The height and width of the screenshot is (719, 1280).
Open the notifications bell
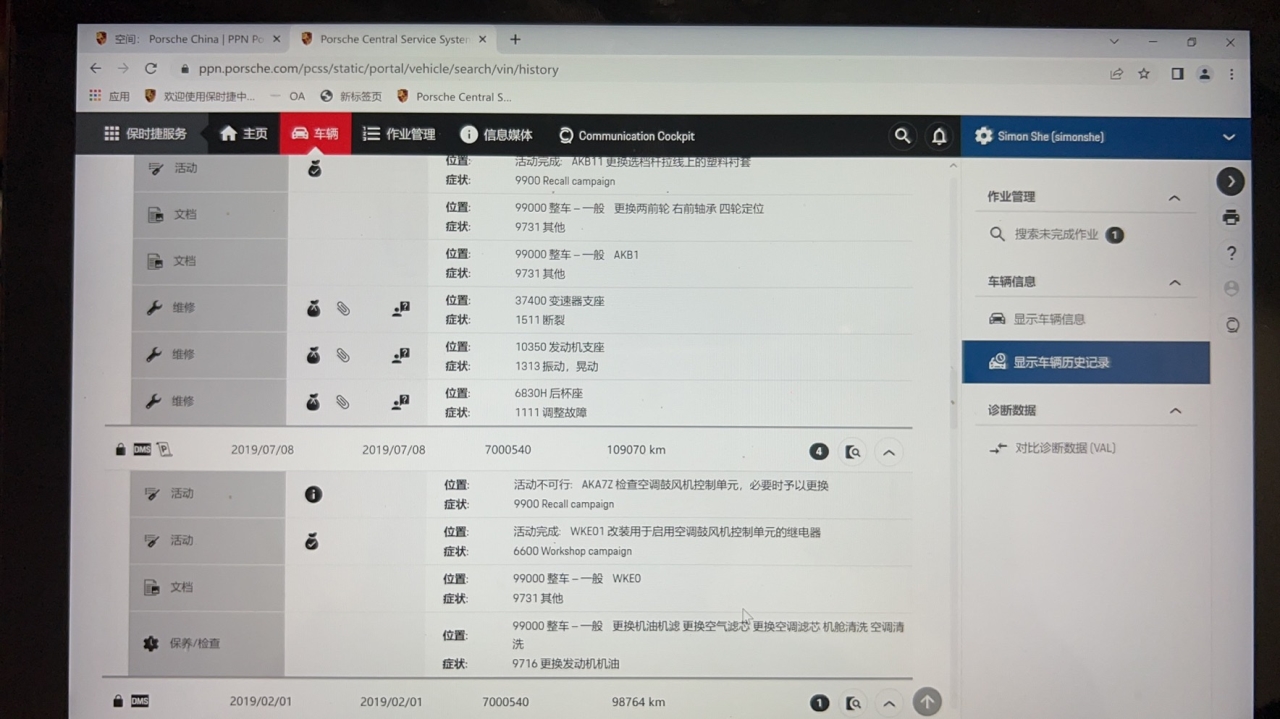939,136
